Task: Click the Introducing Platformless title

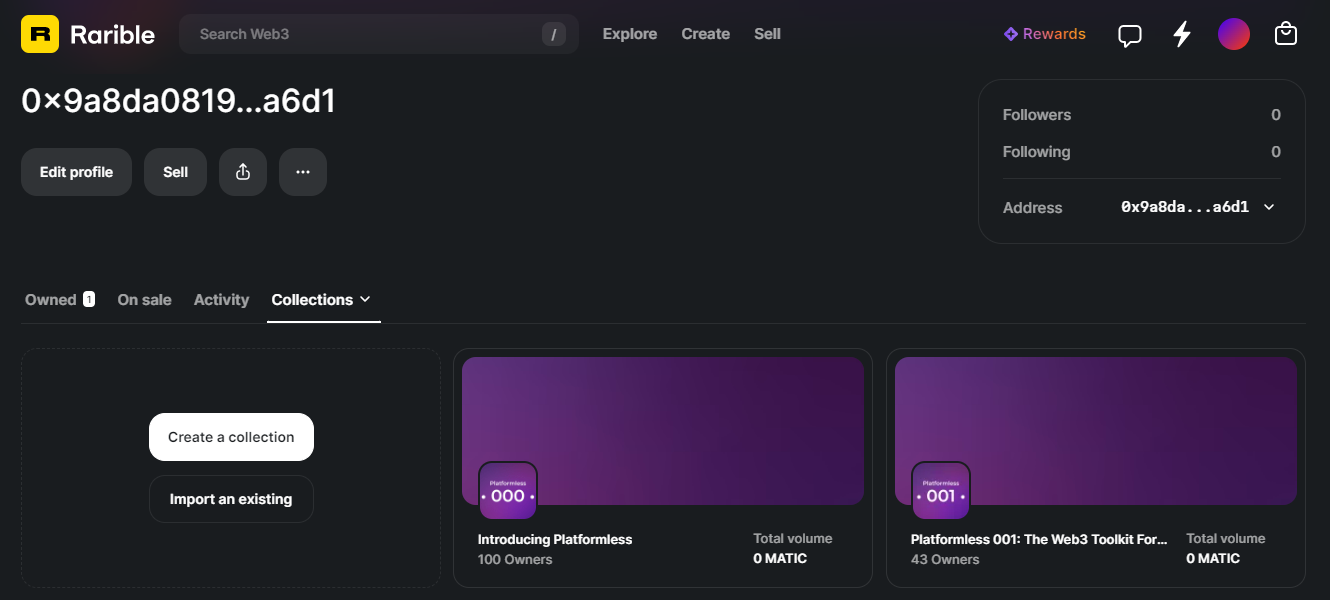Action: click(x=555, y=539)
